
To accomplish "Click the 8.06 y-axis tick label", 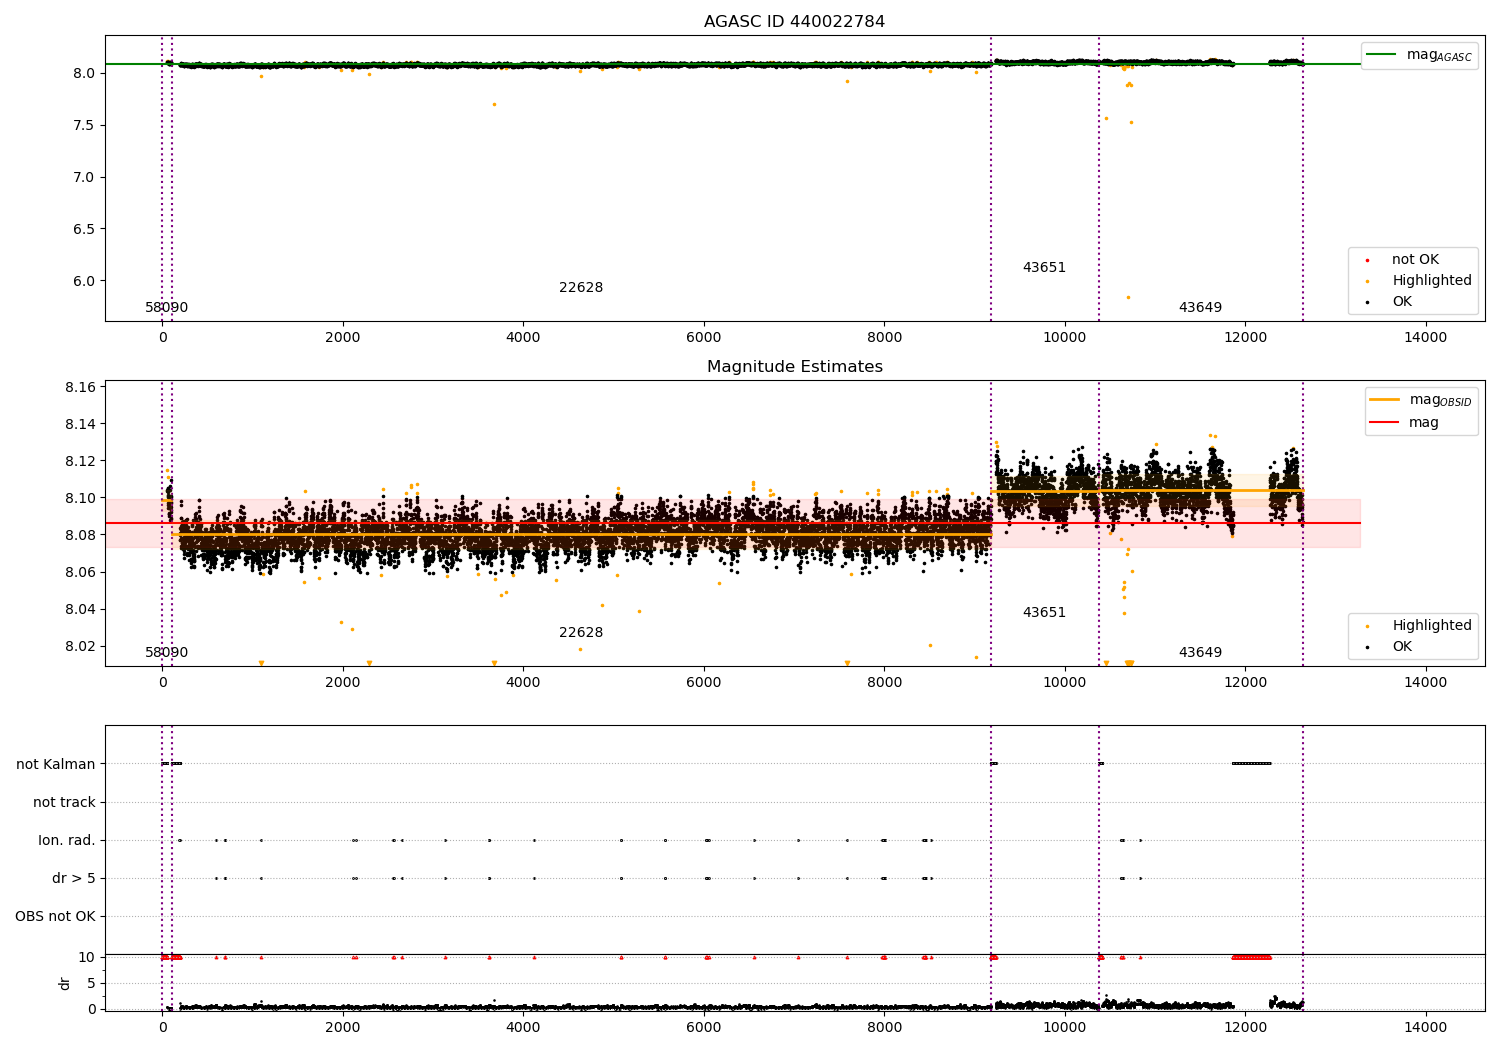I will click(x=80, y=573).
